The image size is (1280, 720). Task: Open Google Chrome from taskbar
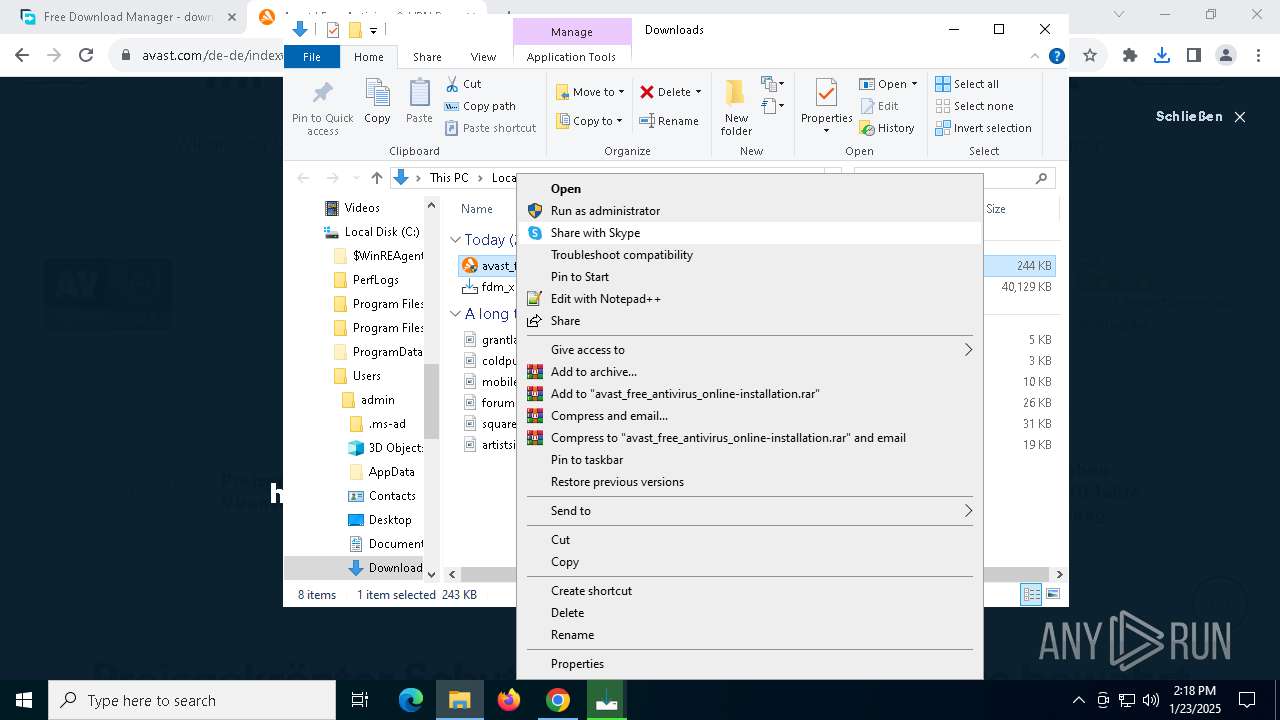click(x=558, y=700)
